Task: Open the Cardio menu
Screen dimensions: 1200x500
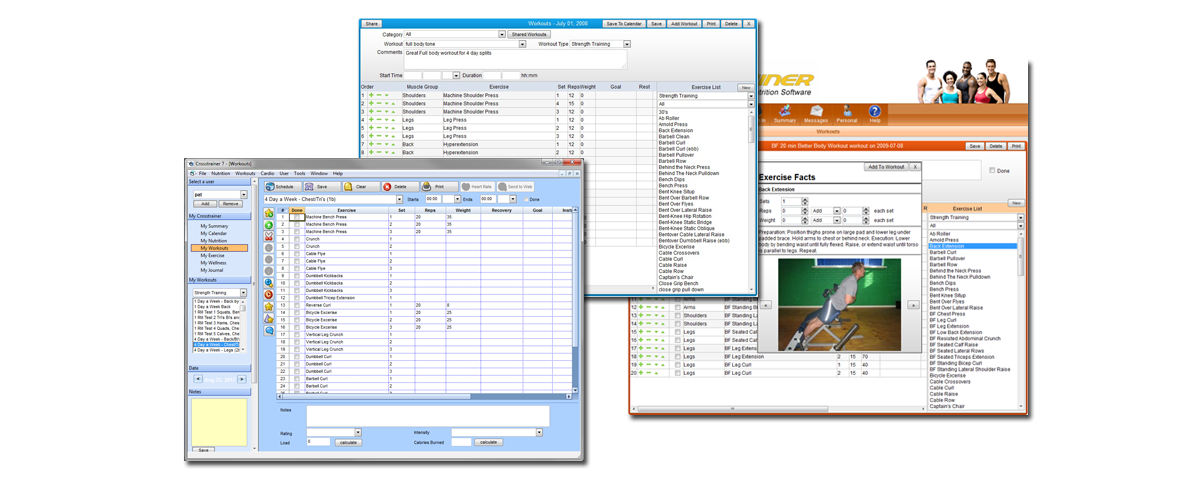Action: [x=267, y=174]
